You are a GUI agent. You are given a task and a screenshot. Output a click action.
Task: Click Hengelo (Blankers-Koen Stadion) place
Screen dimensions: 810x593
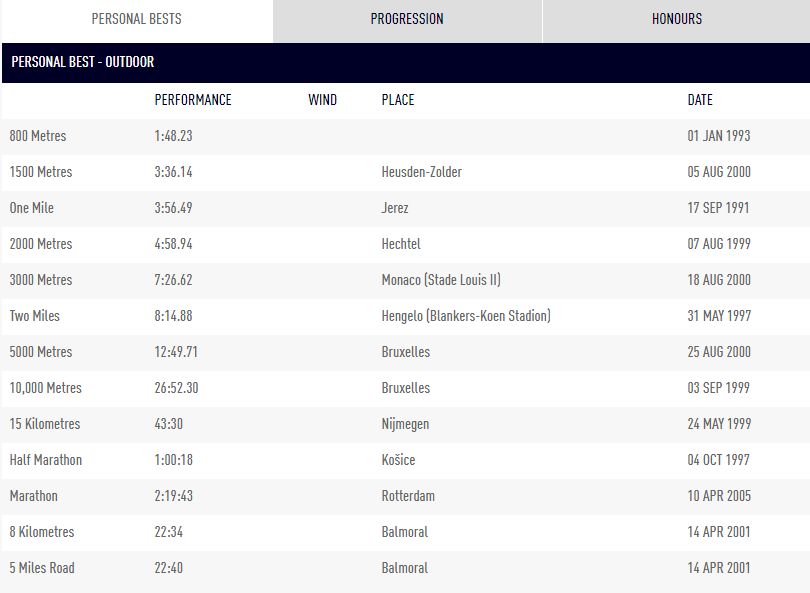click(x=466, y=316)
